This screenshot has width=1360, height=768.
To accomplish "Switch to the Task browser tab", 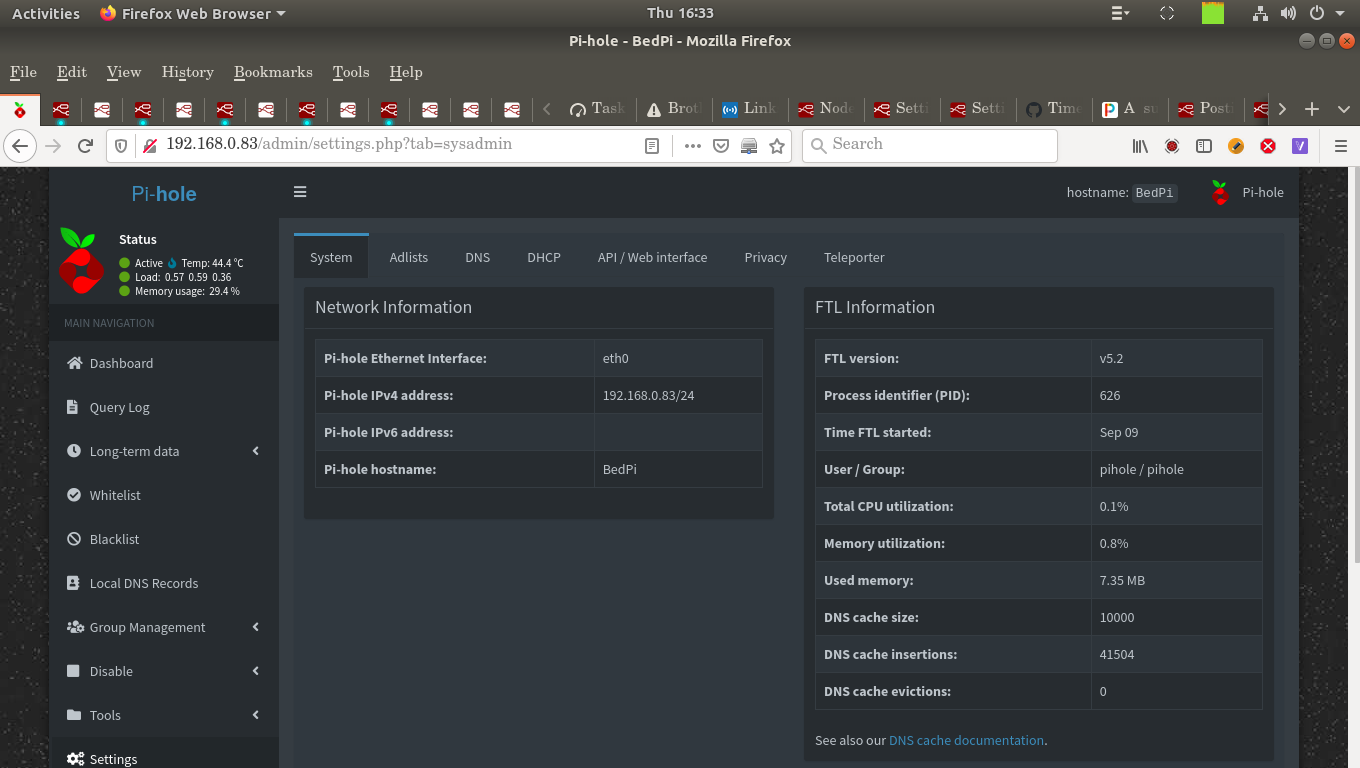I will click(596, 109).
